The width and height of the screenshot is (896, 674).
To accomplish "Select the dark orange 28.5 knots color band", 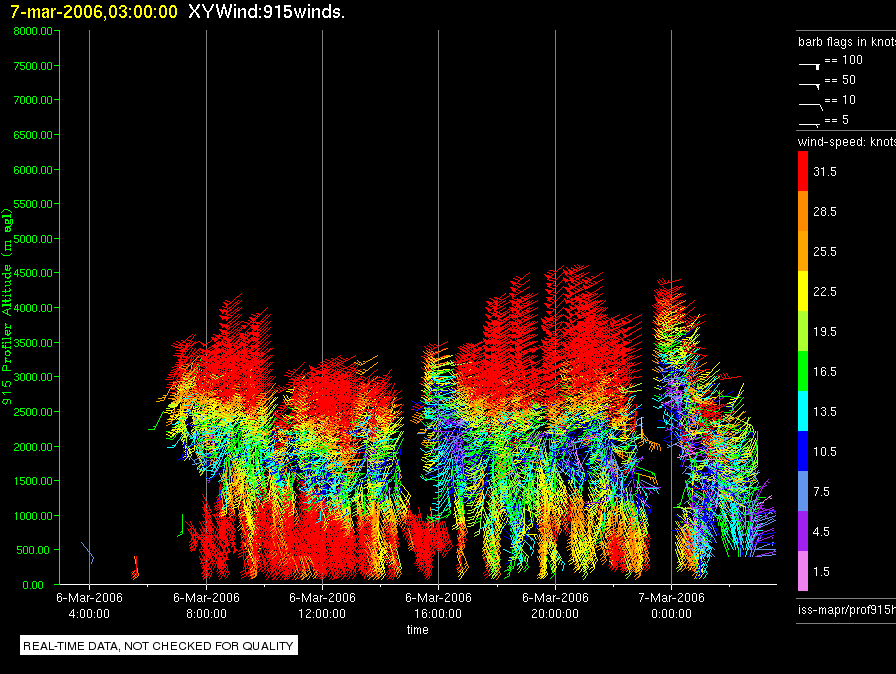I will (803, 211).
